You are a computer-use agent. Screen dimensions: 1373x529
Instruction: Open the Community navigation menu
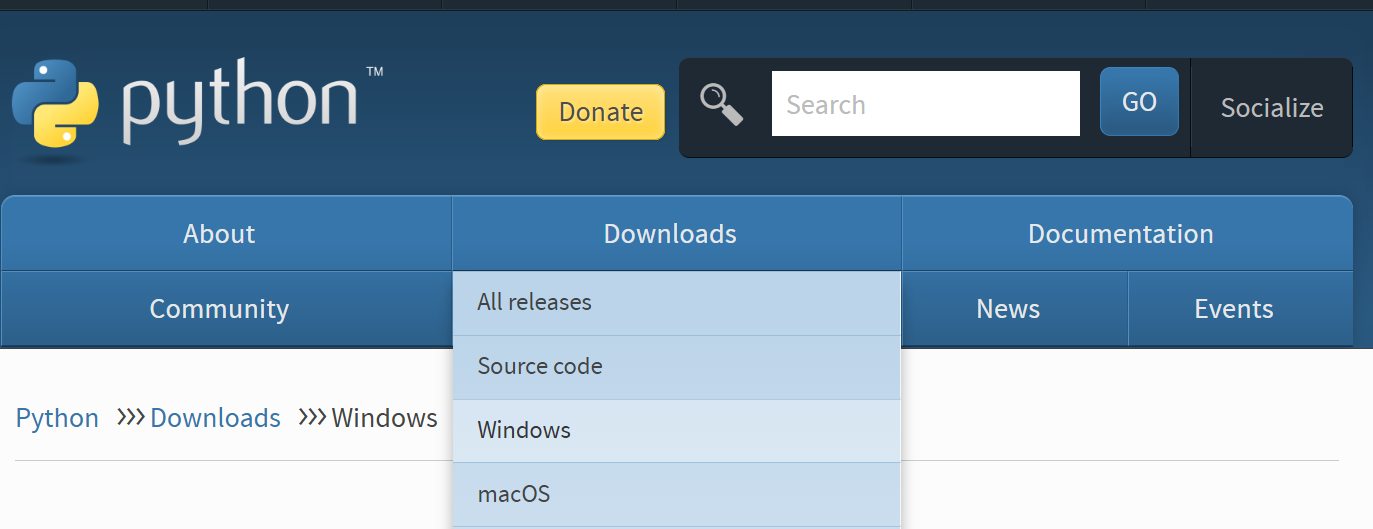tap(226, 309)
